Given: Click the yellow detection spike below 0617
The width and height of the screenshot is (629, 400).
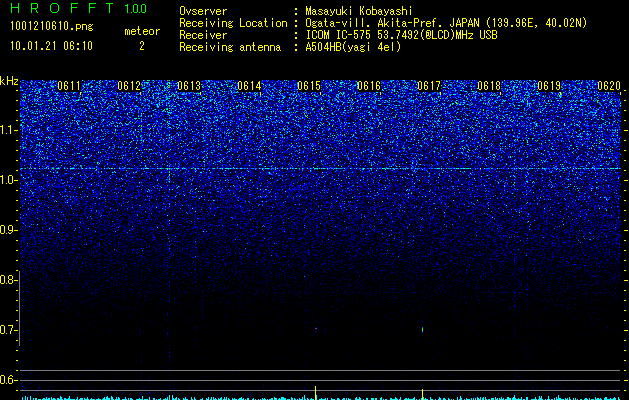Looking at the screenshot, I should tap(422, 394).
